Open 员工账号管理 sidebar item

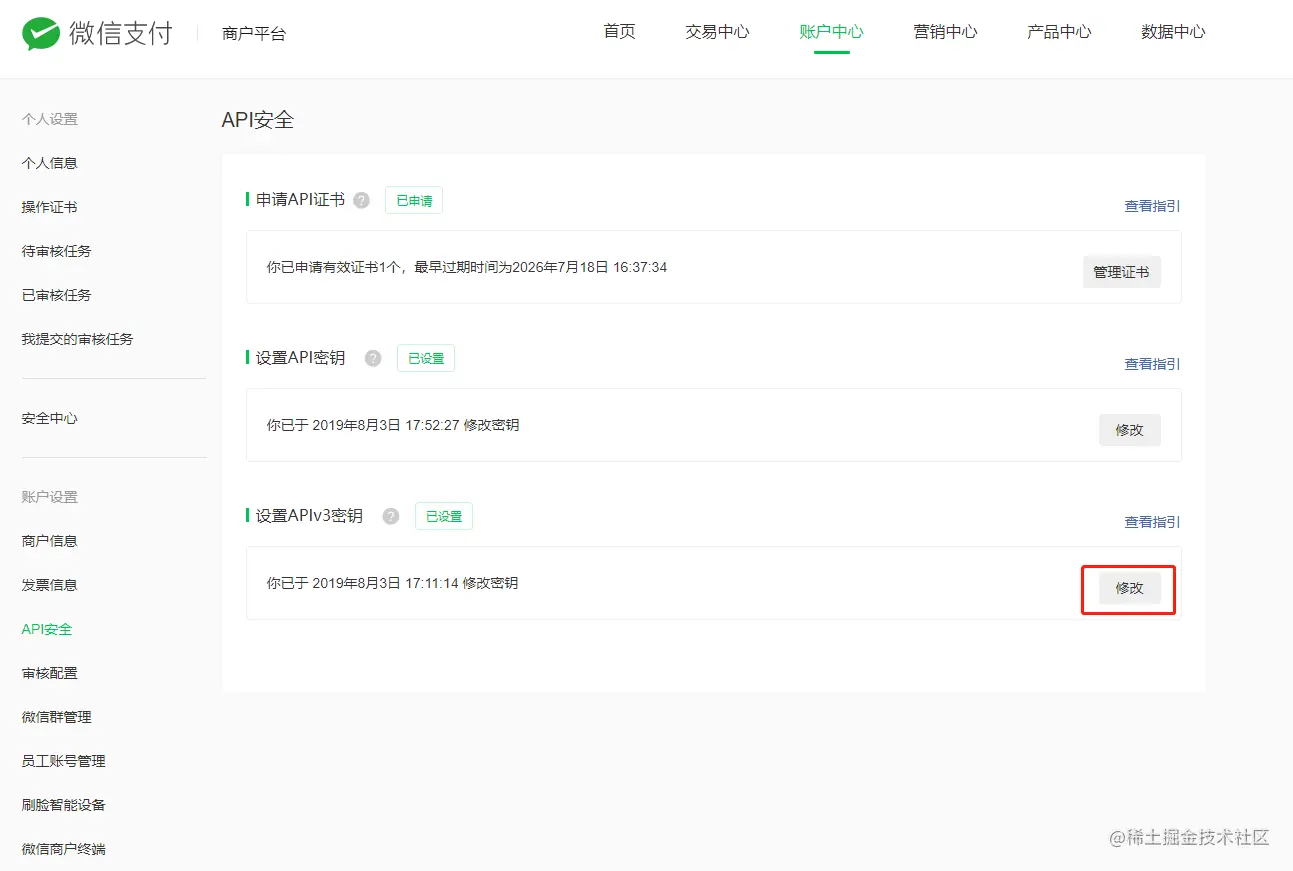pos(64,761)
